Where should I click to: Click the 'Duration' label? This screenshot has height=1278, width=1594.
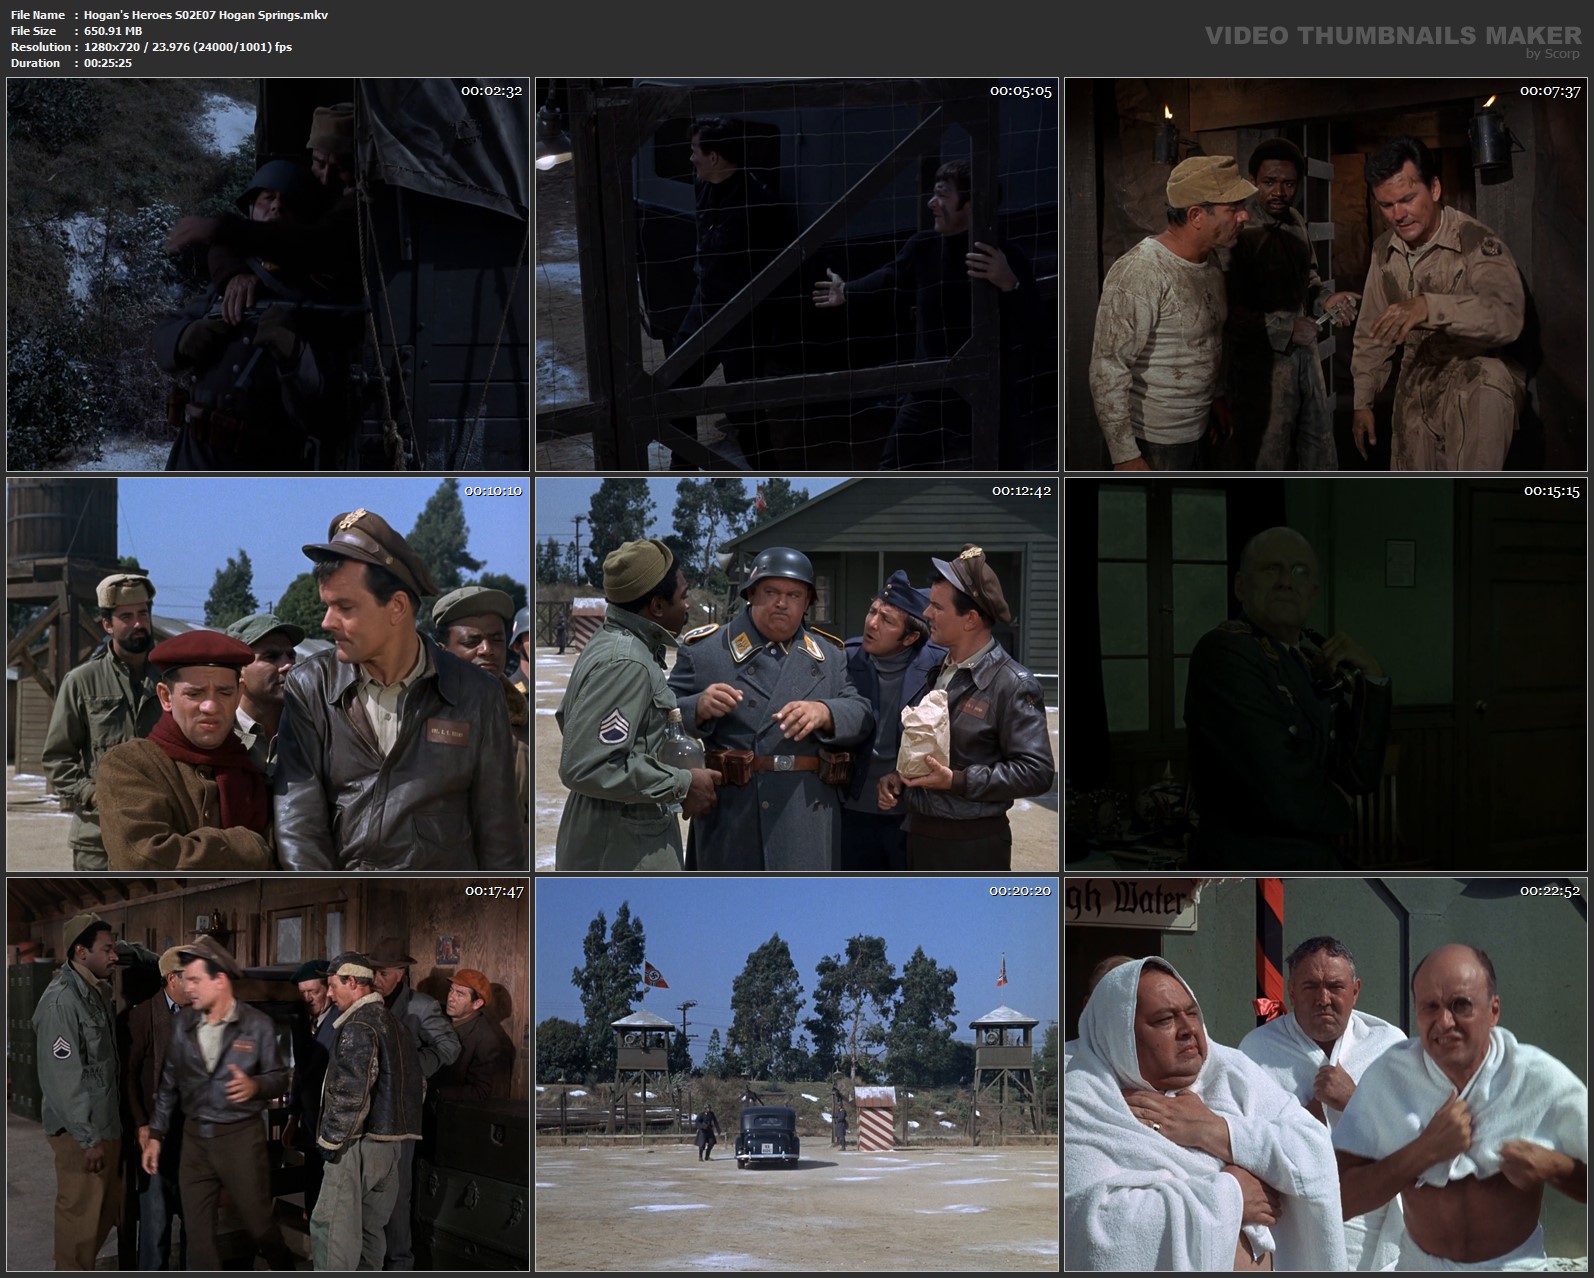pyautogui.click(x=35, y=63)
